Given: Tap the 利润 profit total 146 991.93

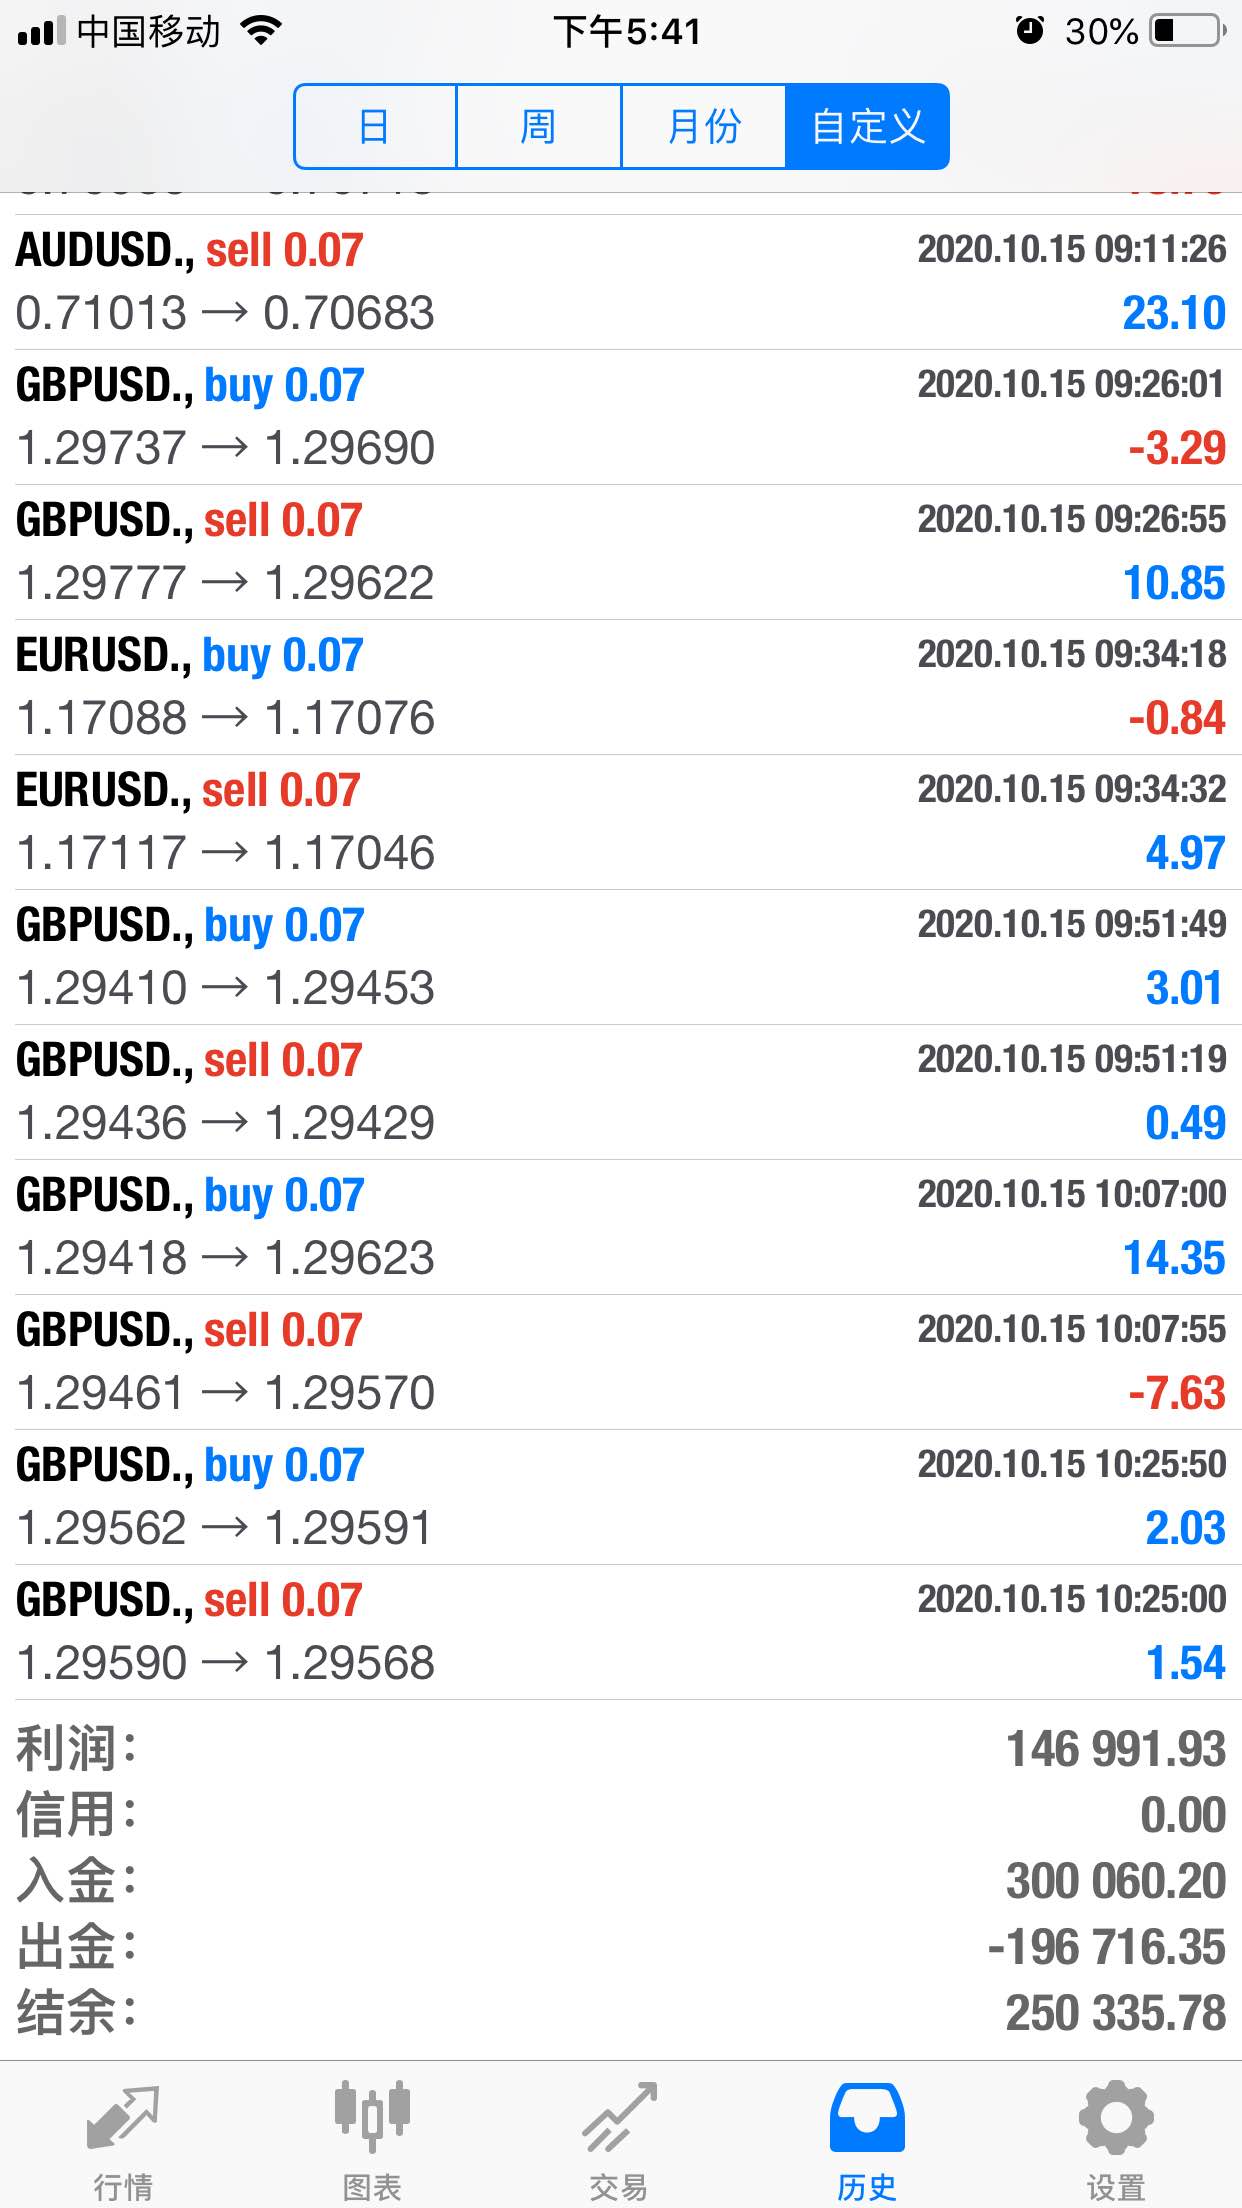Looking at the screenshot, I should (1116, 1750).
